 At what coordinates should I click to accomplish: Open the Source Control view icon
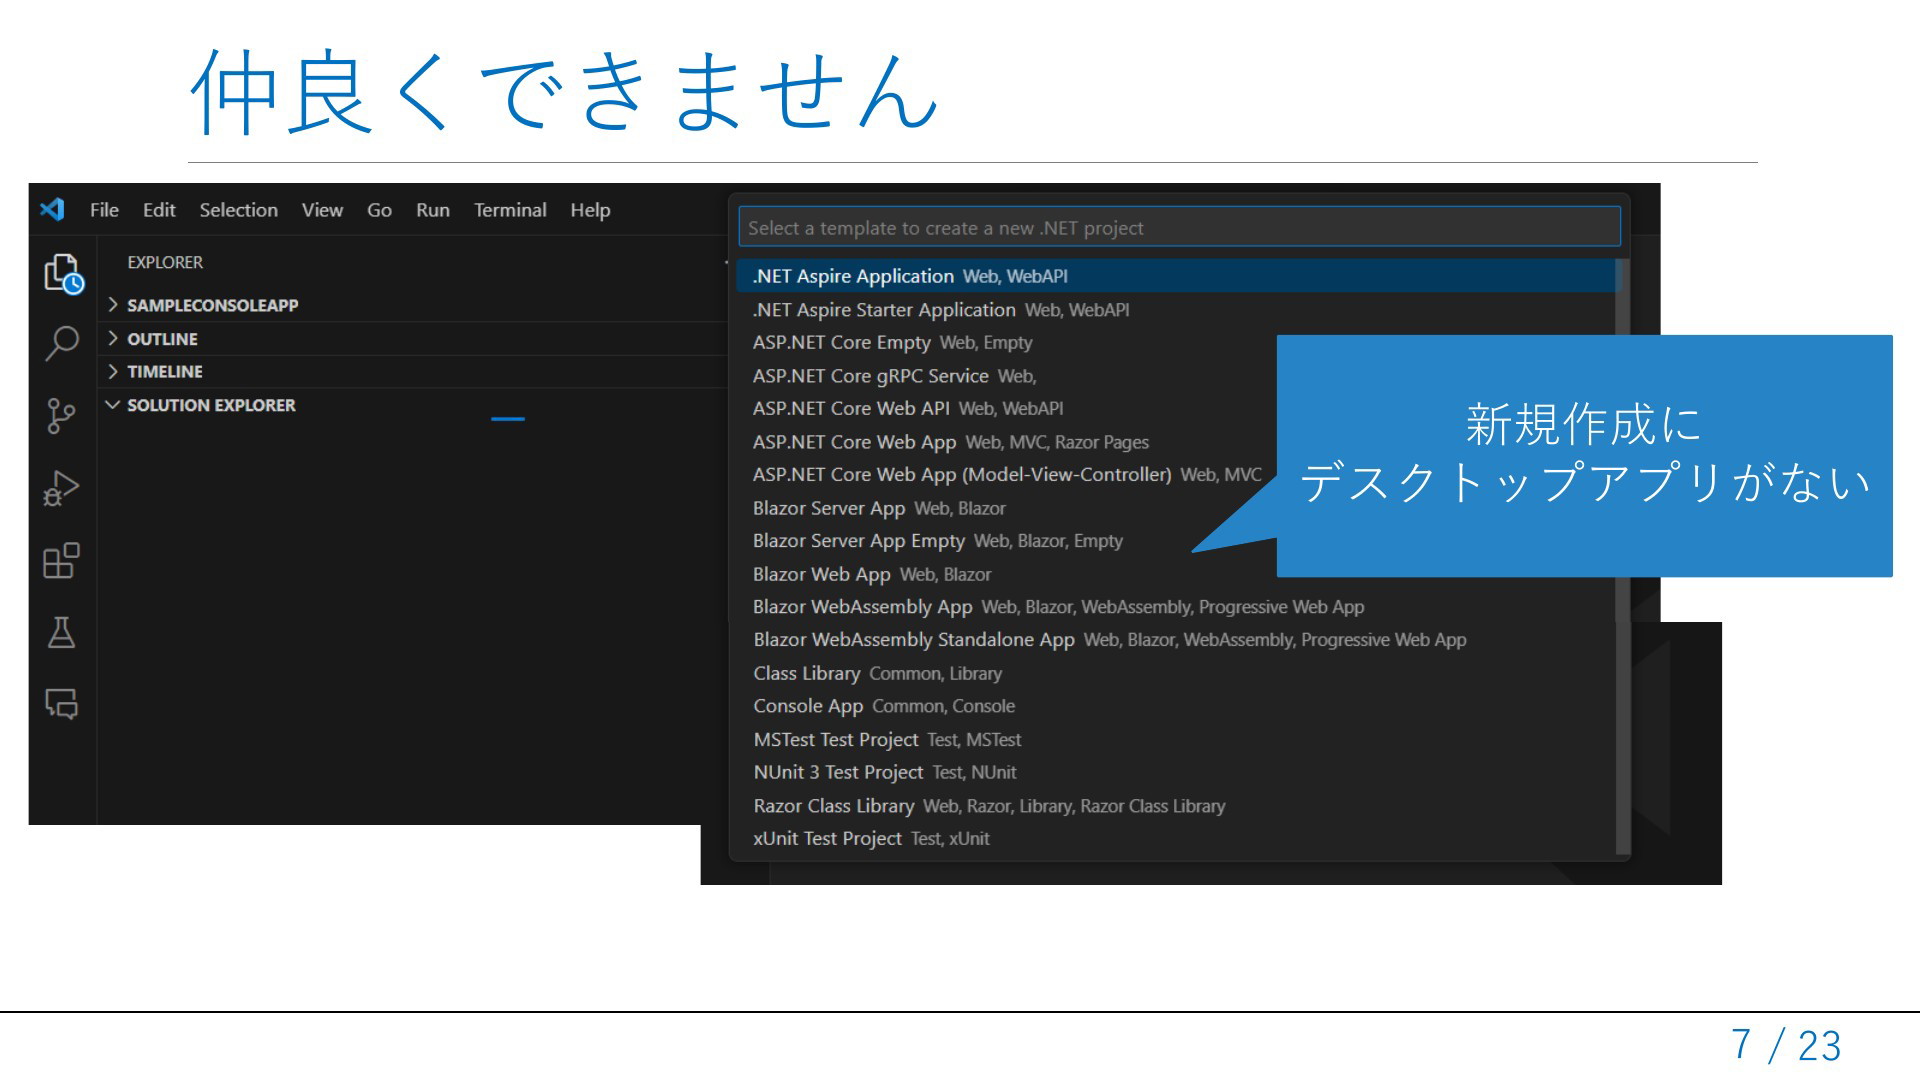click(62, 416)
